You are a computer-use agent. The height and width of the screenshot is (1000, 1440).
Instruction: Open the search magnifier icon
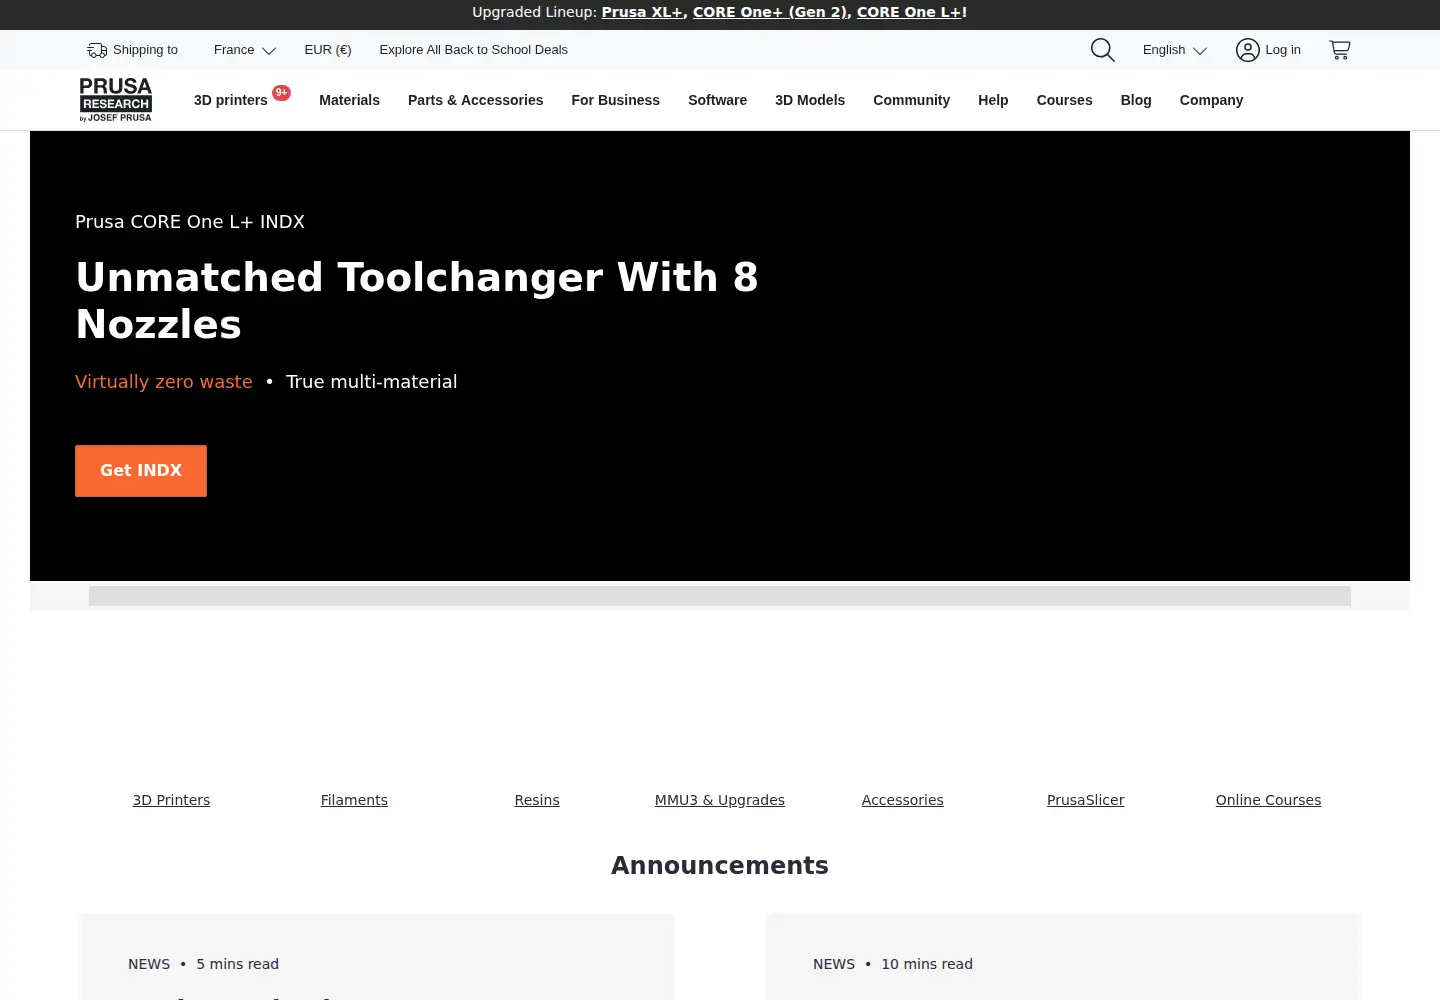(x=1102, y=50)
